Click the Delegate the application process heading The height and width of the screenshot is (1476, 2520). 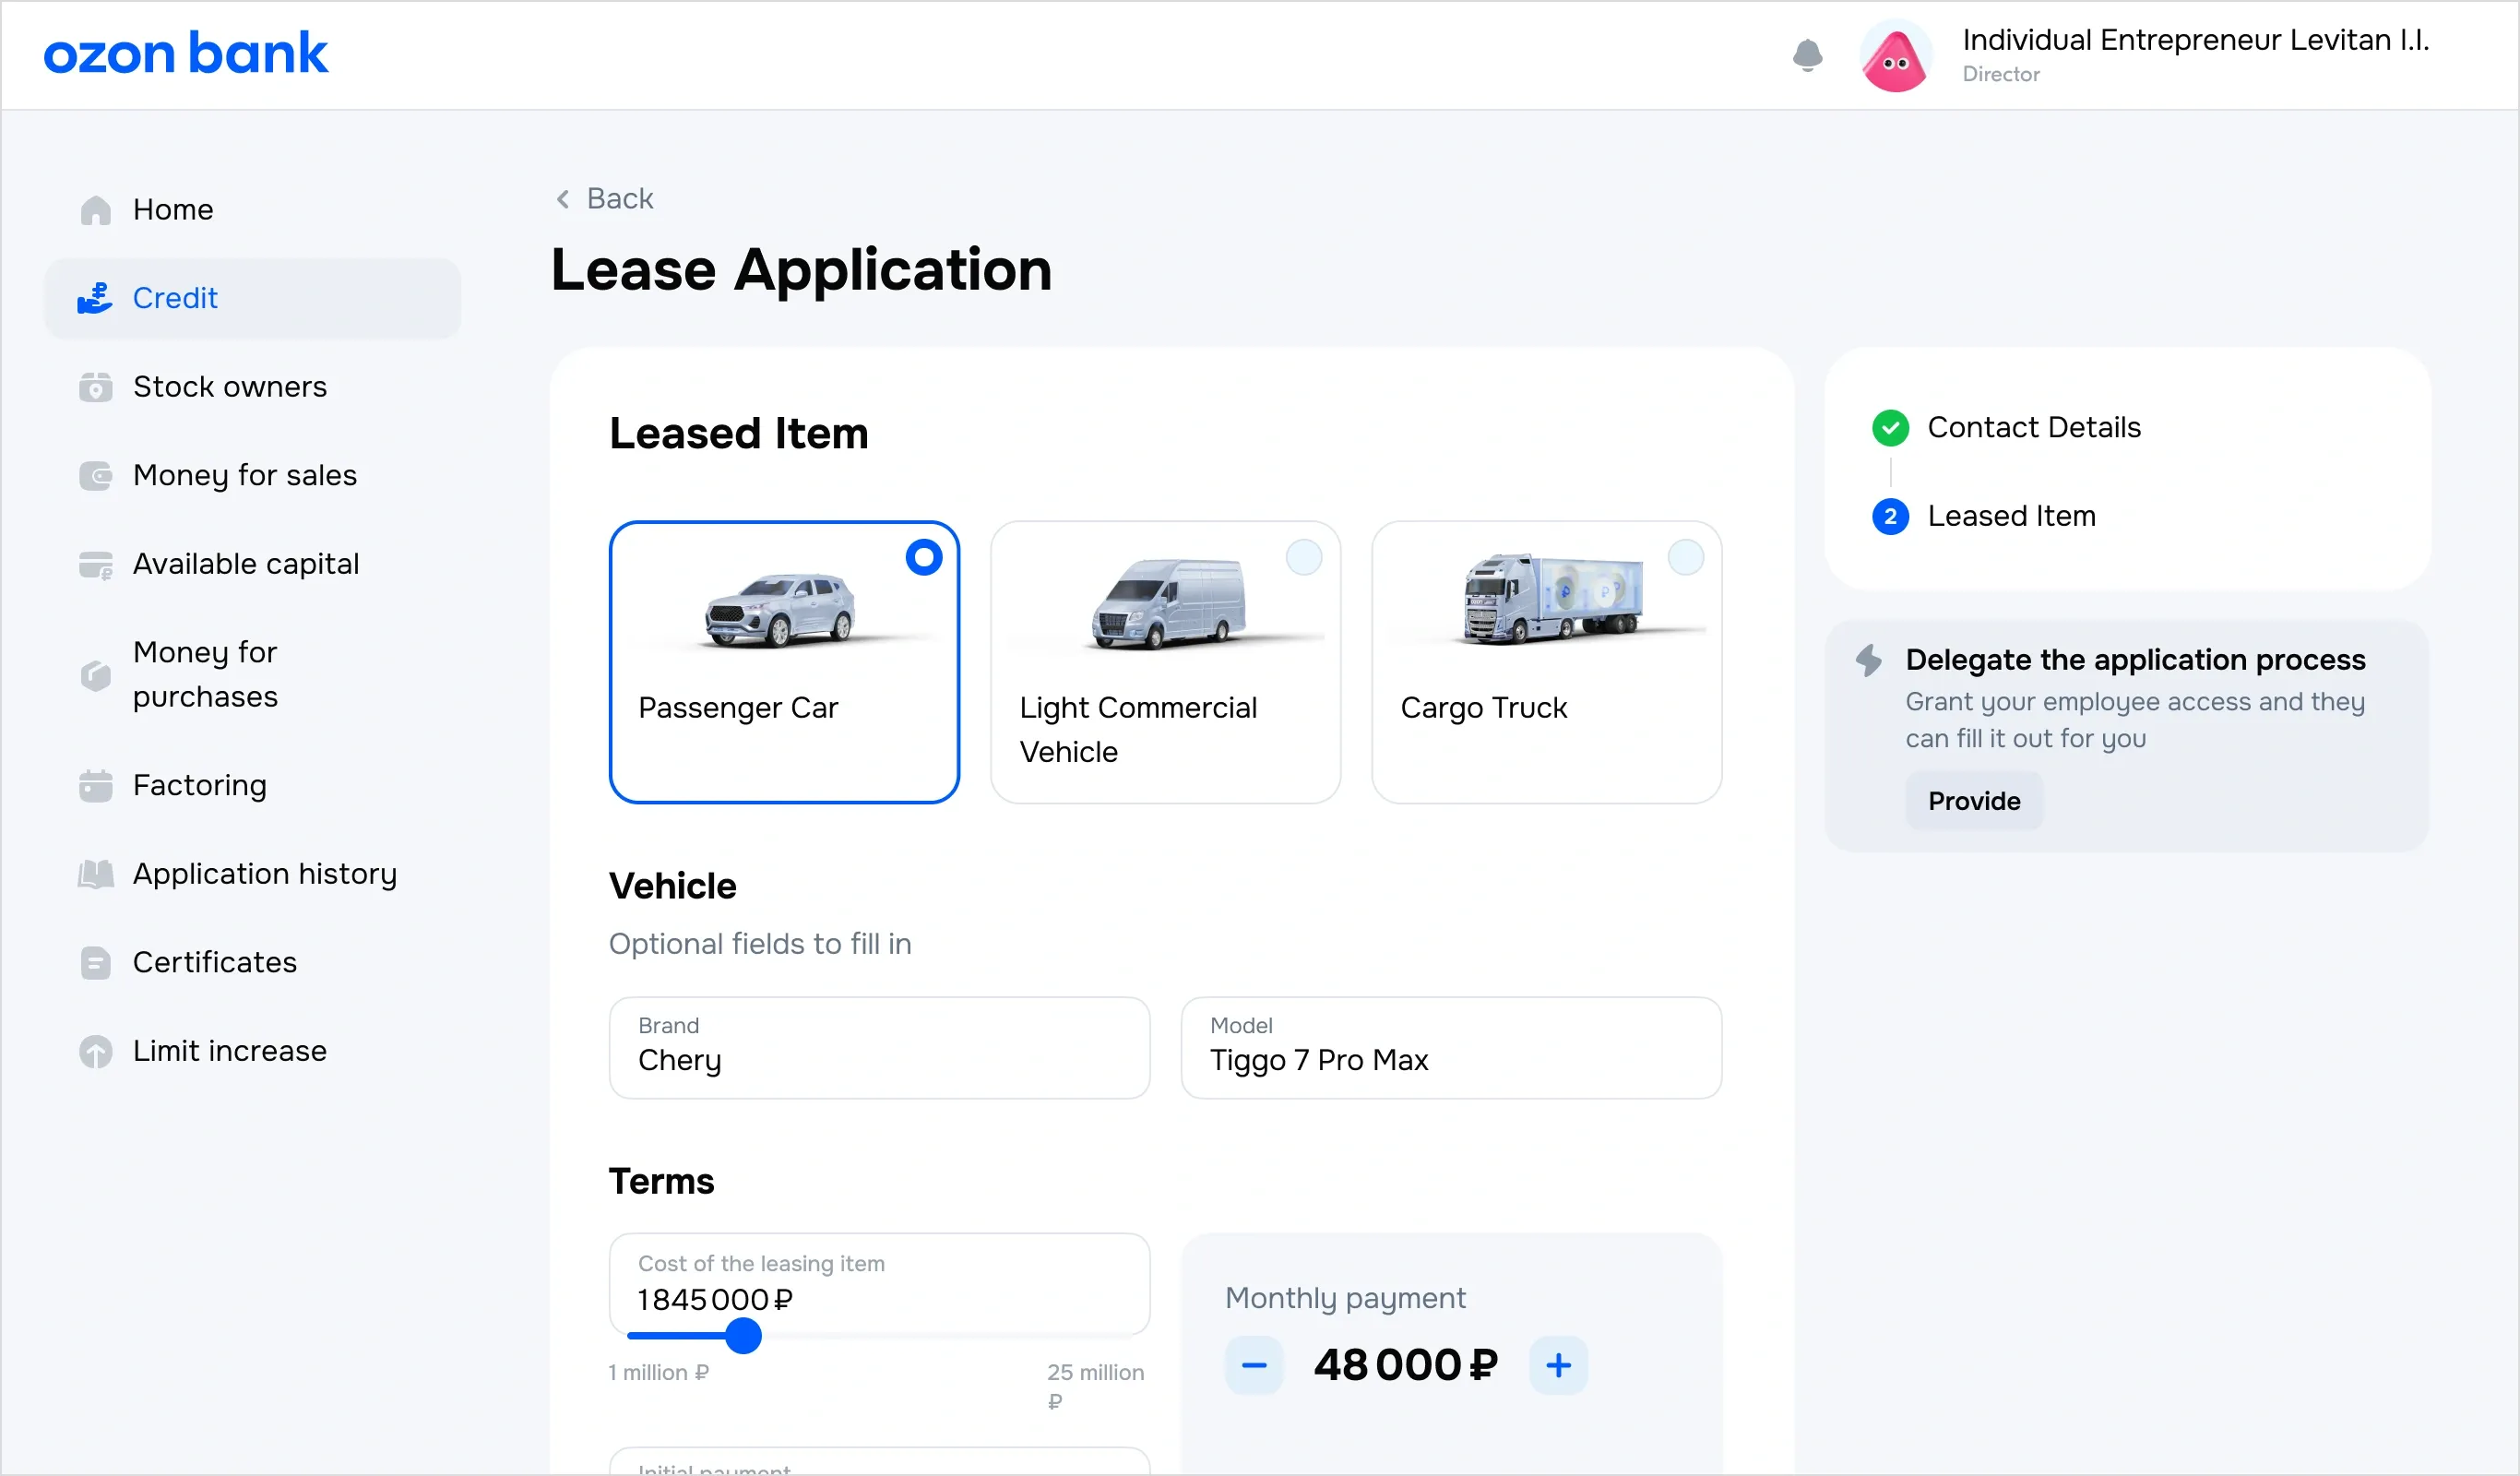pyautogui.click(x=2135, y=660)
